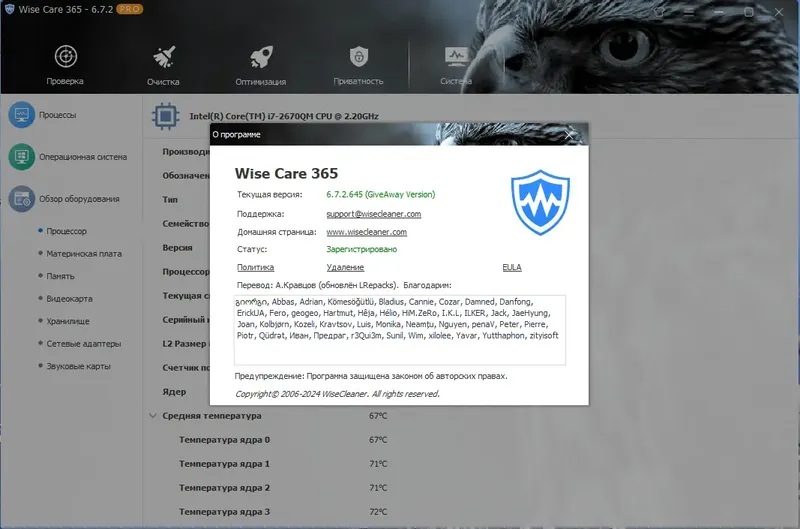Open the EULA link
Viewport: 800px width, 529px height.
(512, 267)
